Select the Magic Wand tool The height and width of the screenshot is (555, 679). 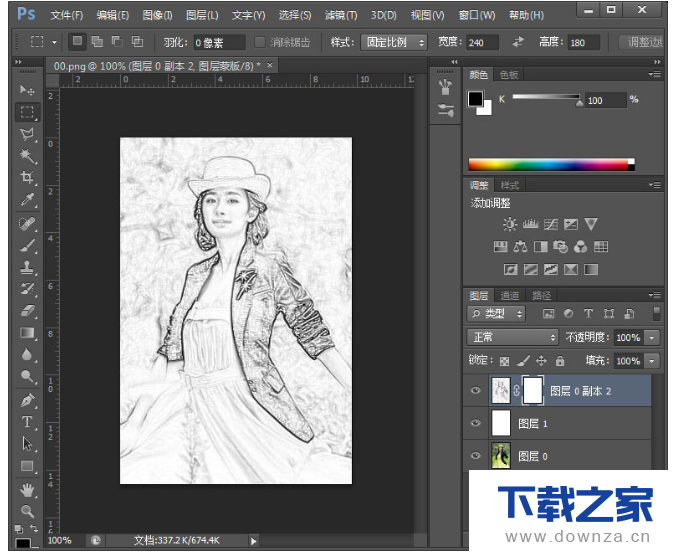(27, 156)
